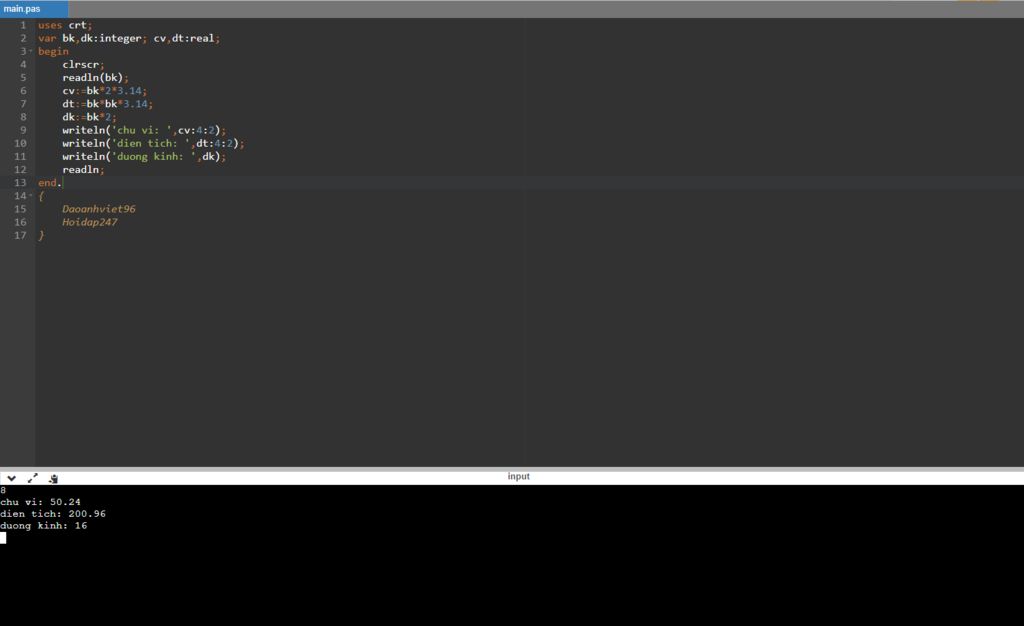Place cursor on the 'readln(bk);' line
This screenshot has width=1024, height=626.
pyautogui.click(x=95, y=77)
